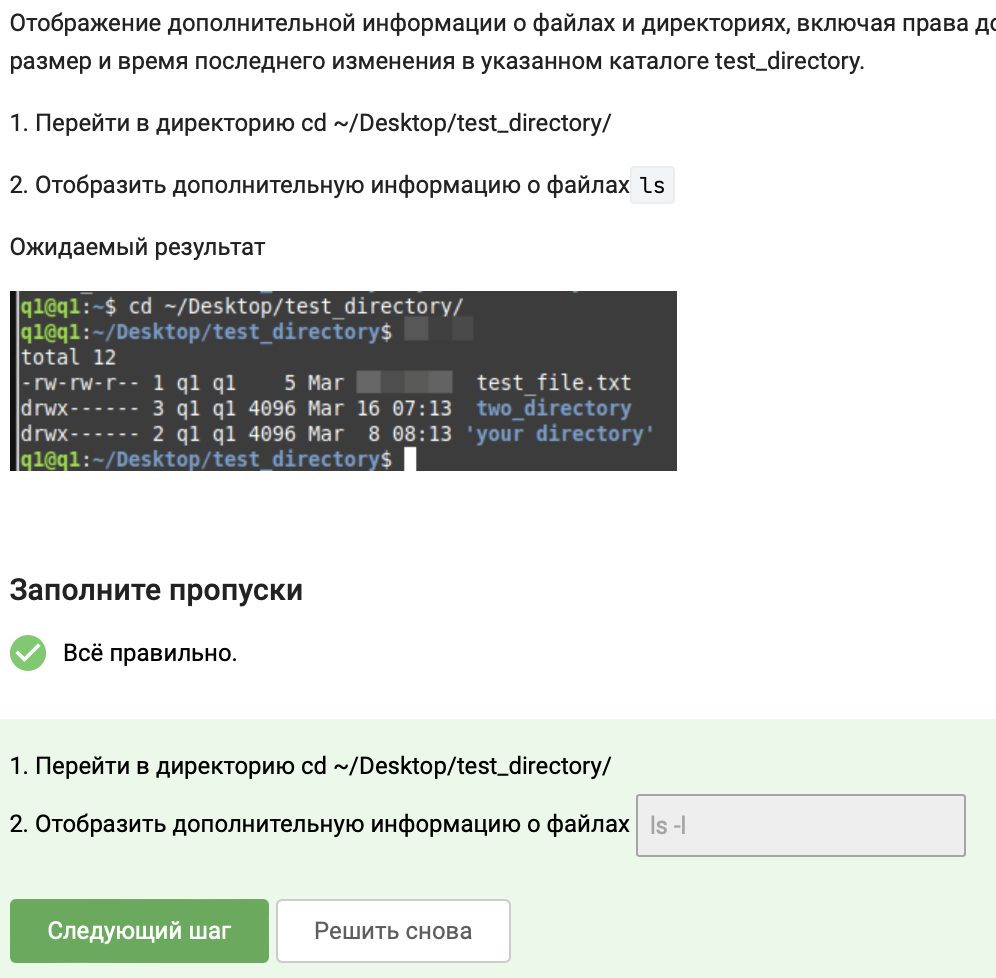Viewport: 996px width, 978px height.
Task: Select 'your directory' in the terminal output
Action: coord(560,434)
